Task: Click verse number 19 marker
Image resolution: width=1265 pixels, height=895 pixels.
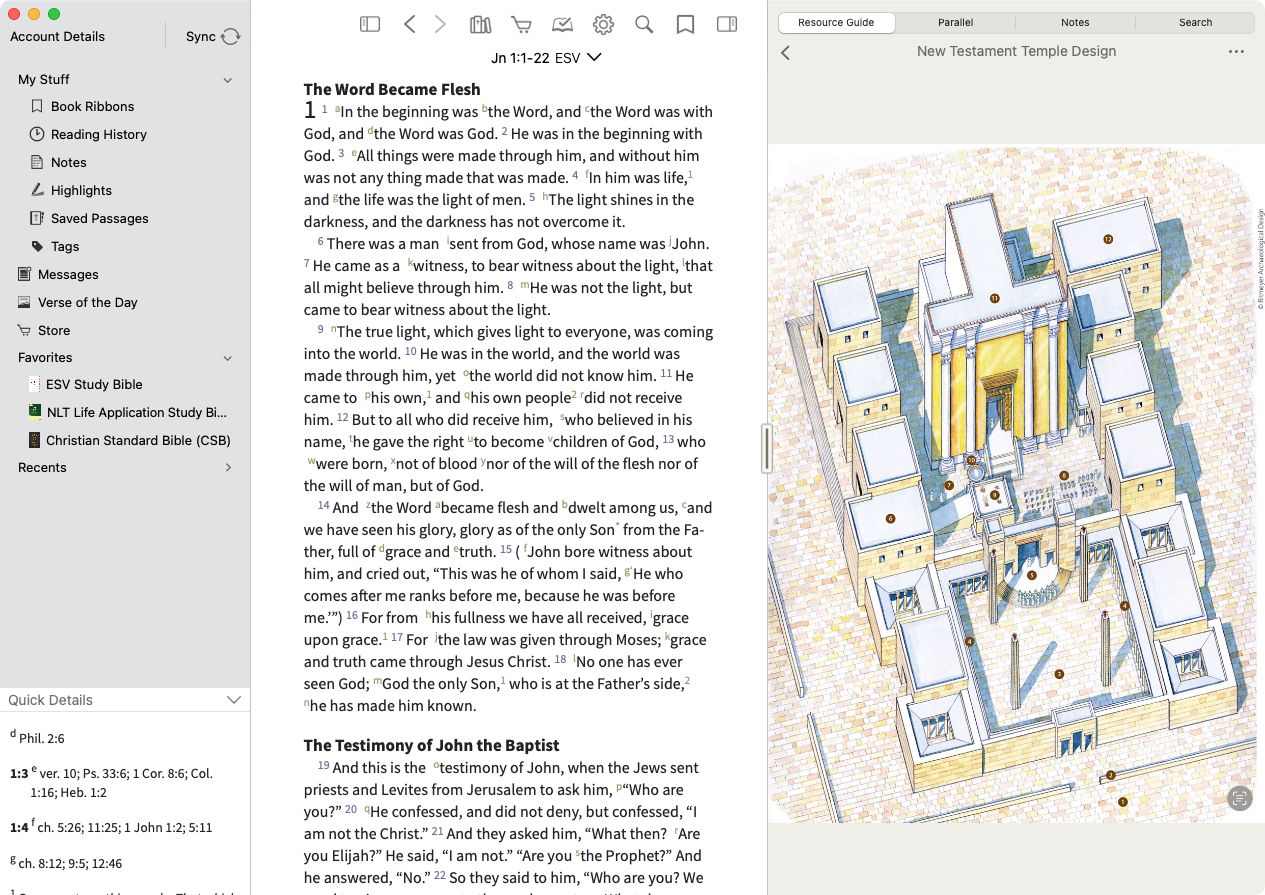Action: (323, 766)
